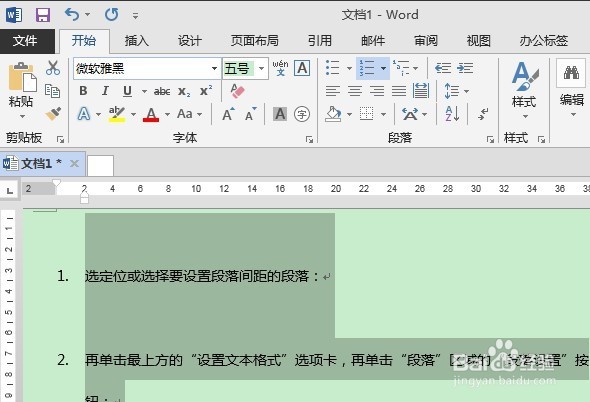590x402 pixels.
Task: Click the Copy icon in clipboard group
Action: tap(52, 91)
